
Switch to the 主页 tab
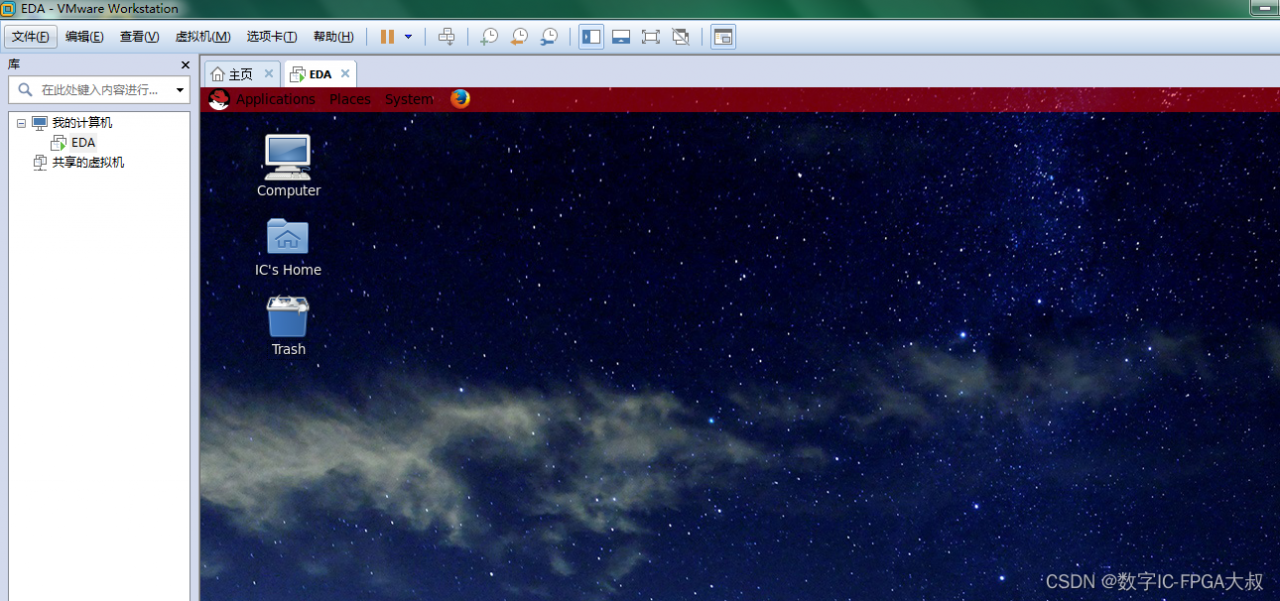pyautogui.click(x=240, y=74)
